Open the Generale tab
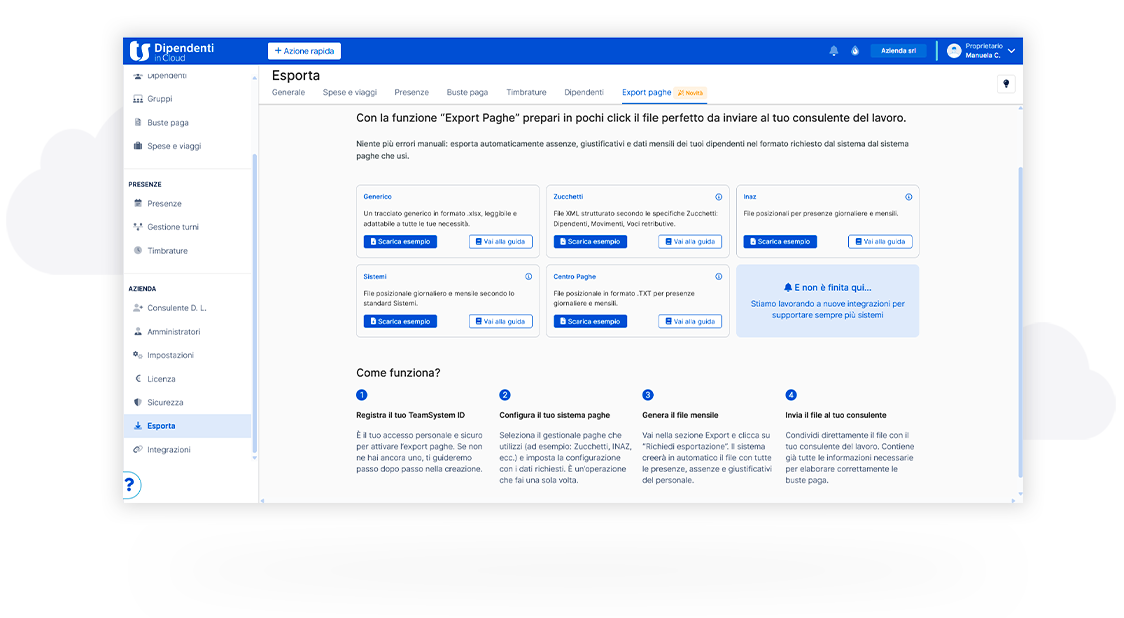Image resolution: width=1124 pixels, height=618 pixels. tap(288, 91)
